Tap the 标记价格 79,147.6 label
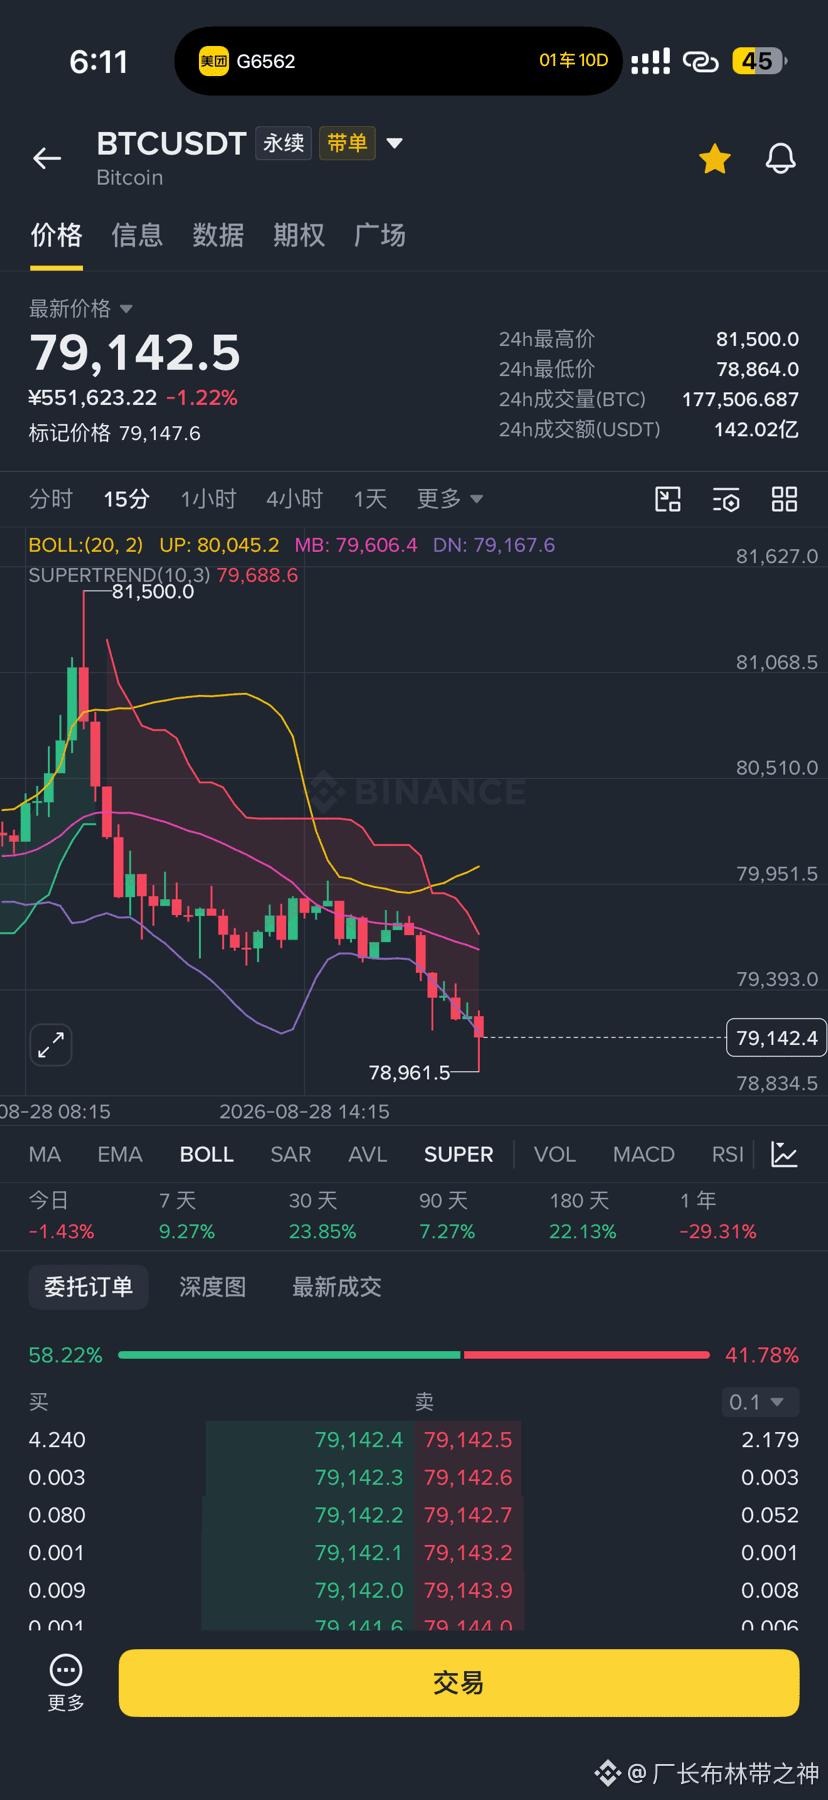This screenshot has width=828, height=1800. coord(114,433)
